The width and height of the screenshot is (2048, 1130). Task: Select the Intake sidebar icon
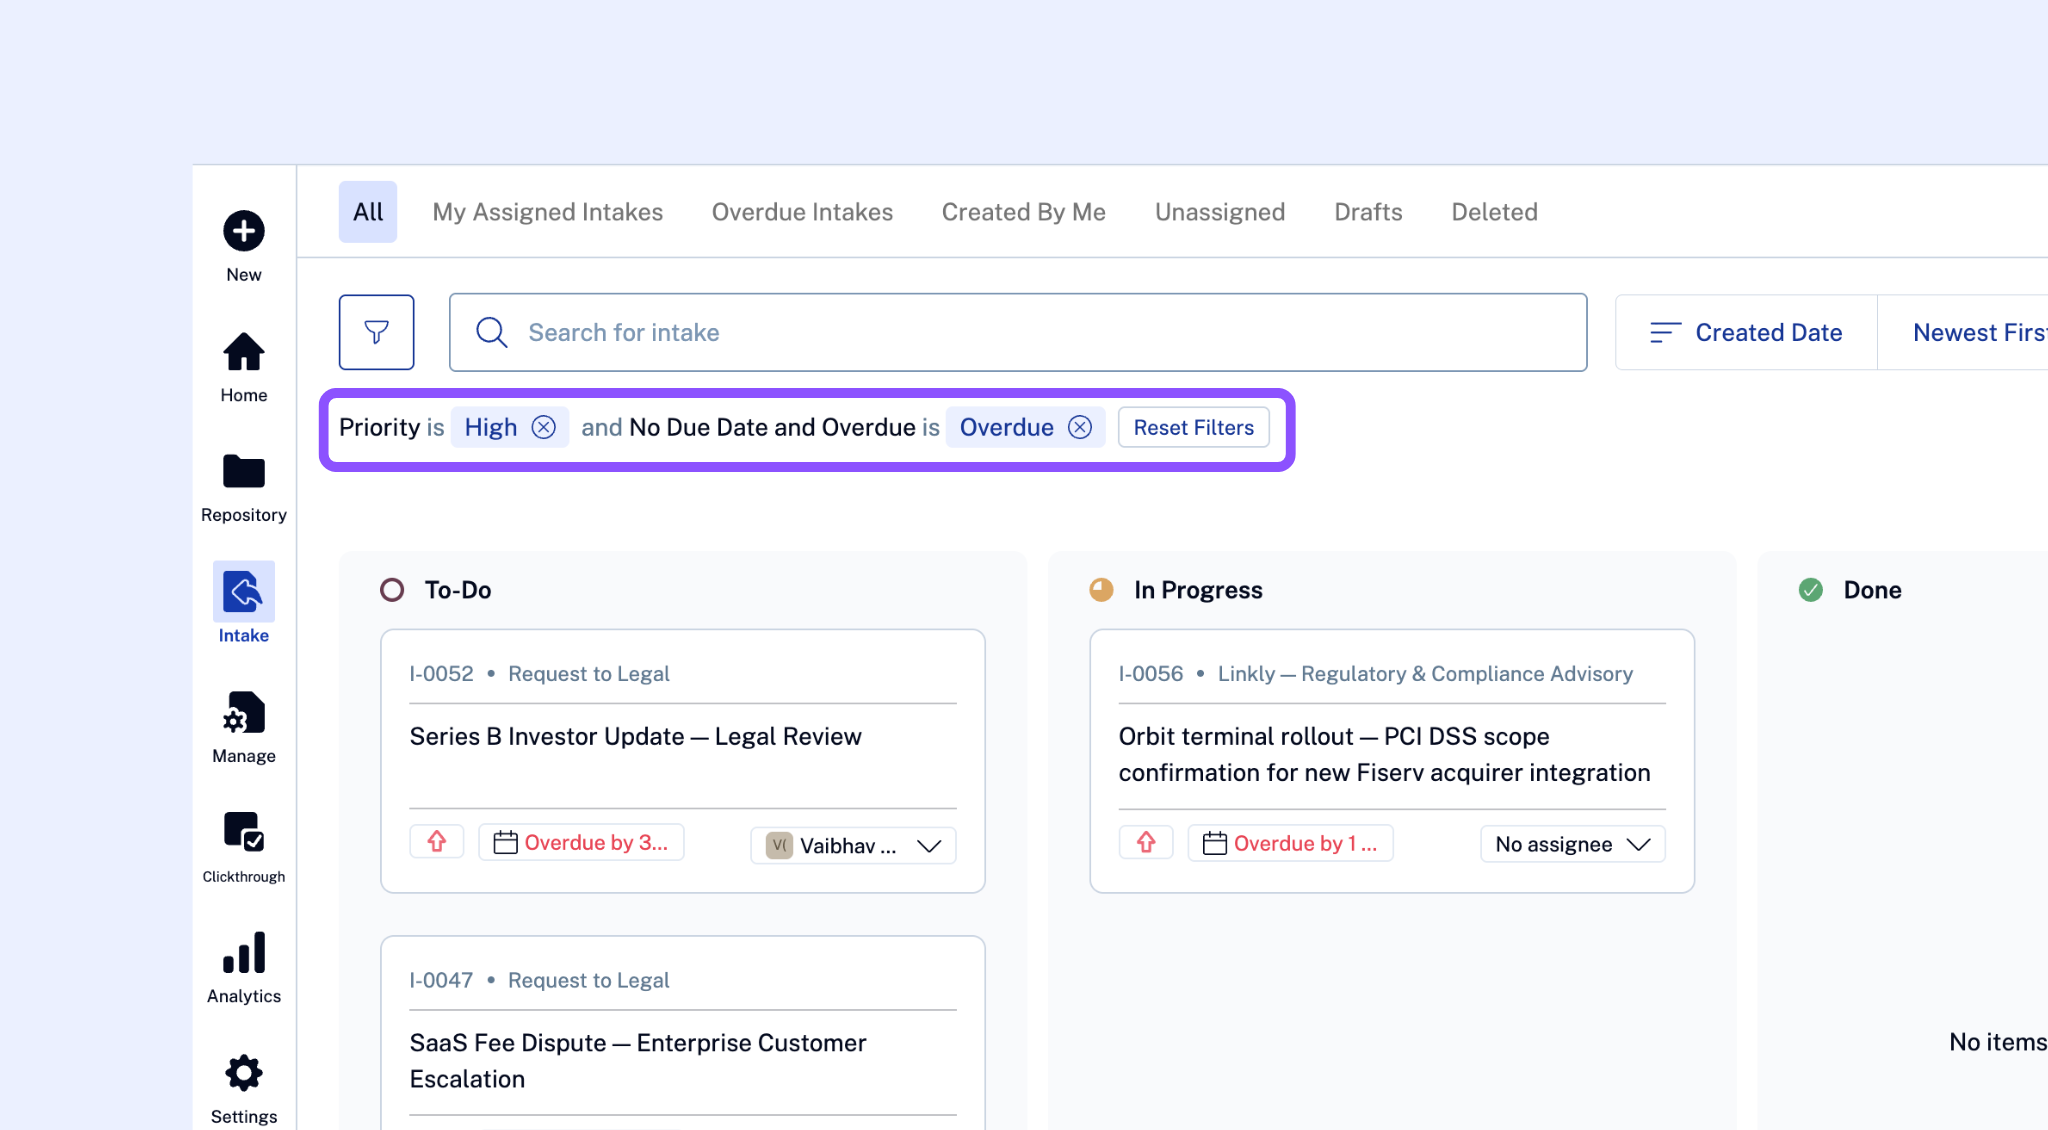click(243, 591)
